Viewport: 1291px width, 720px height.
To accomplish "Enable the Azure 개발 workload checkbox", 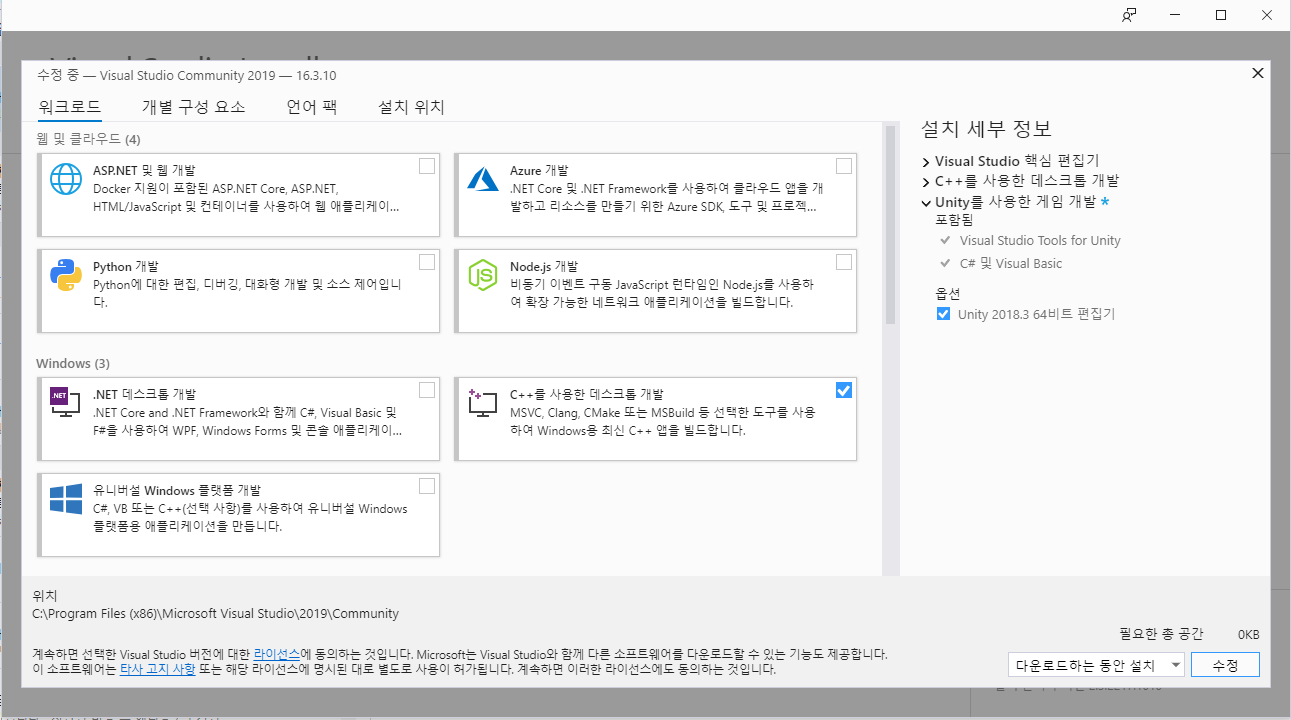I will [844, 166].
